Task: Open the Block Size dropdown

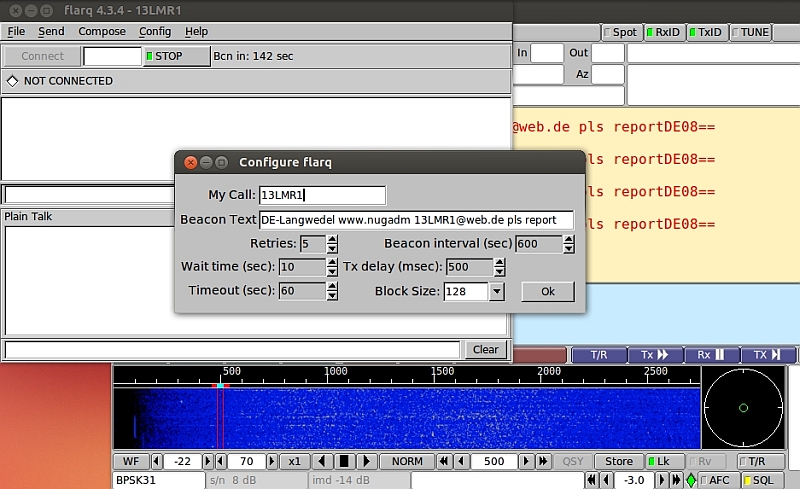Action: click(497, 291)
